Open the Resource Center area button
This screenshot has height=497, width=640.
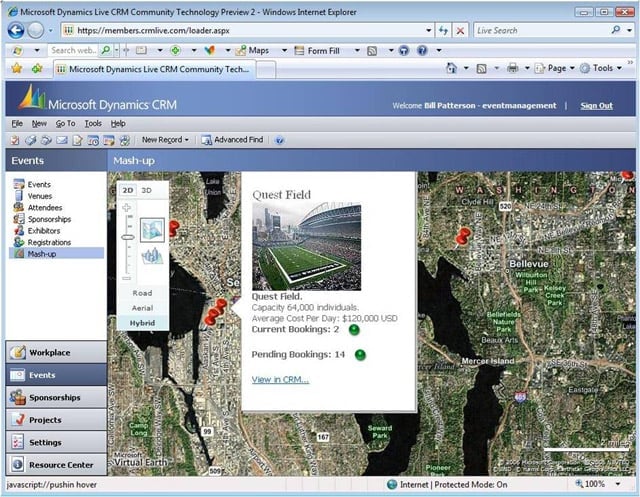pos(56,465)
